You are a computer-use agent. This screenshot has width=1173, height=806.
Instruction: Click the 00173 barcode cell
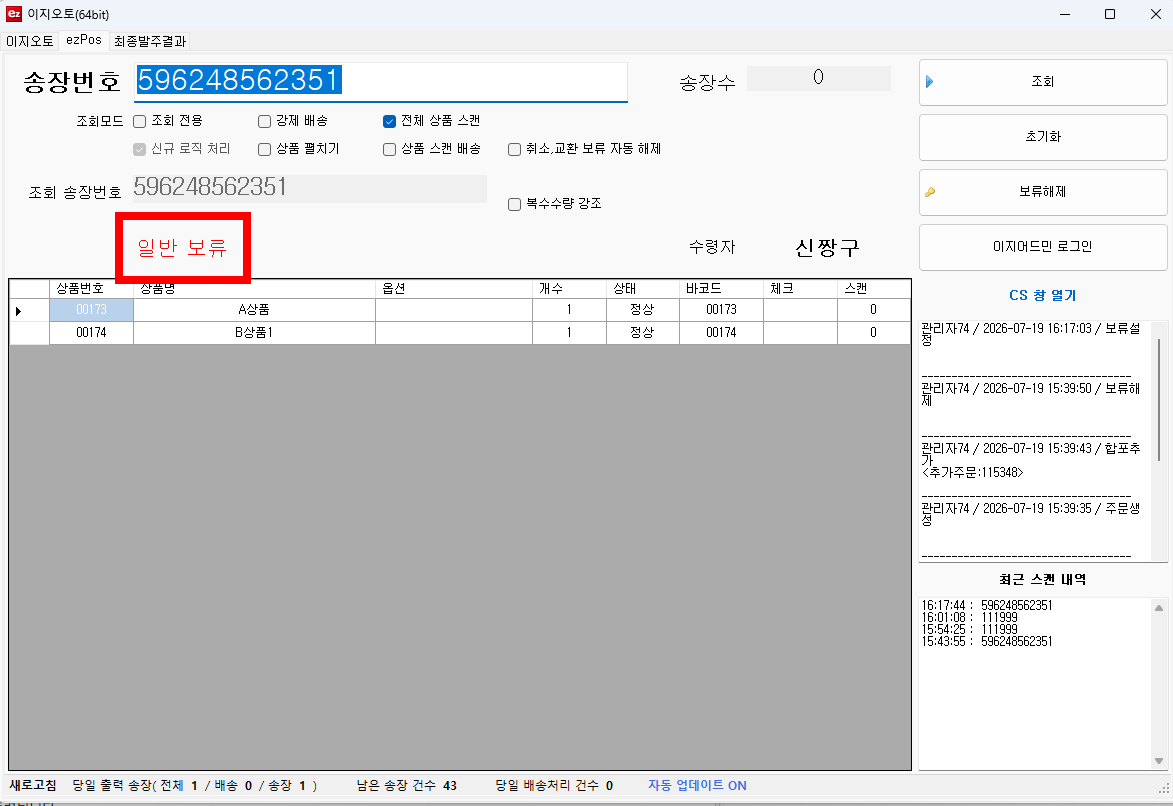721,310
